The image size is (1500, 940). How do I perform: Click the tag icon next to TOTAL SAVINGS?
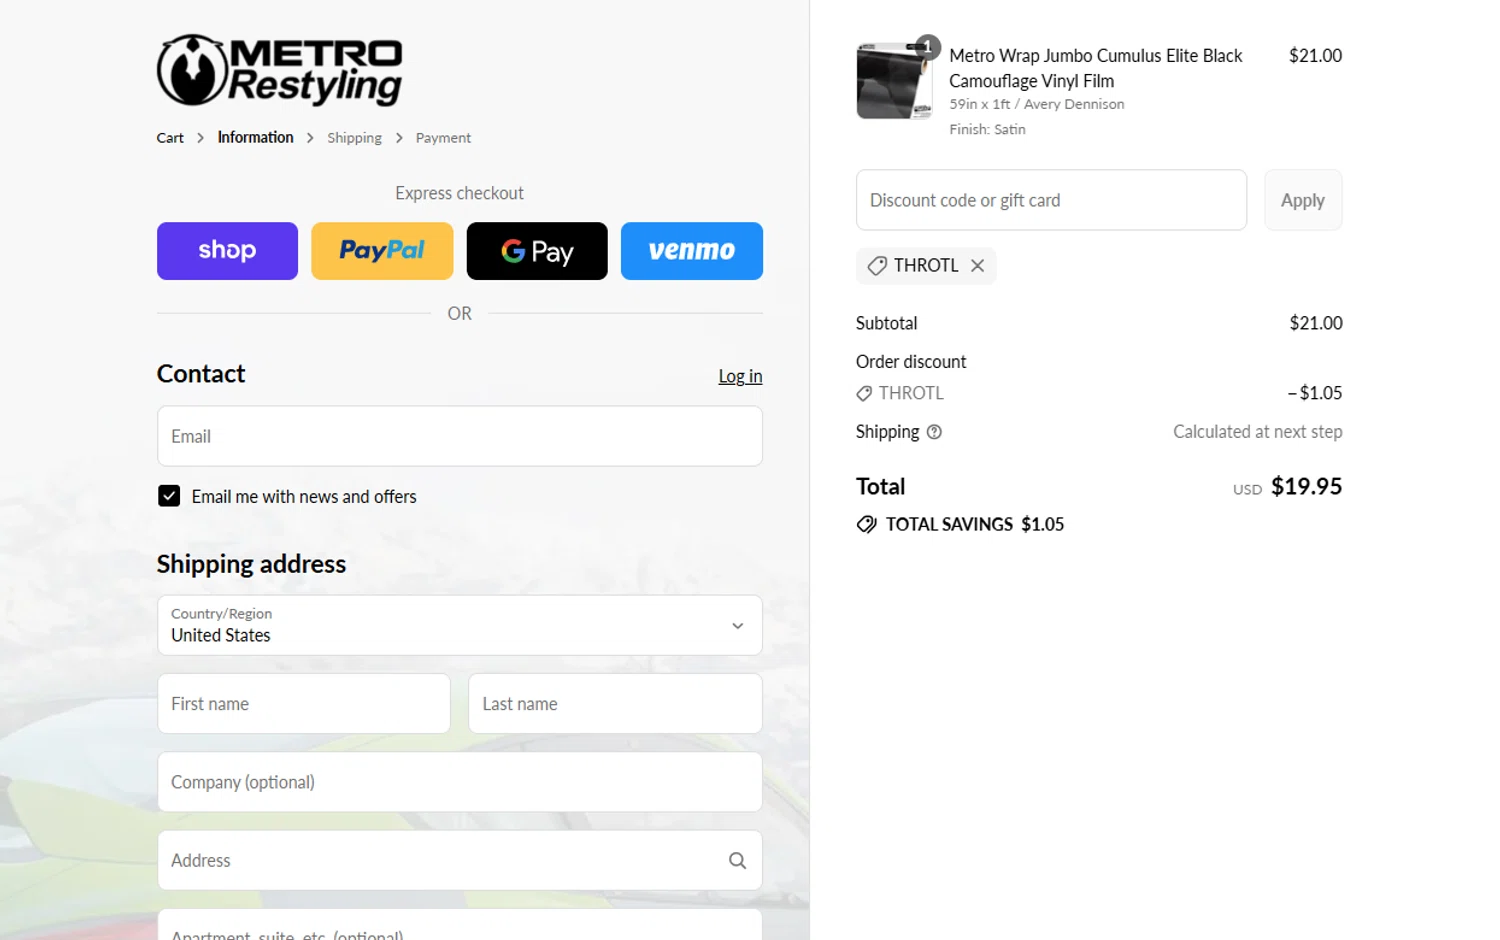tap(866, 524)
